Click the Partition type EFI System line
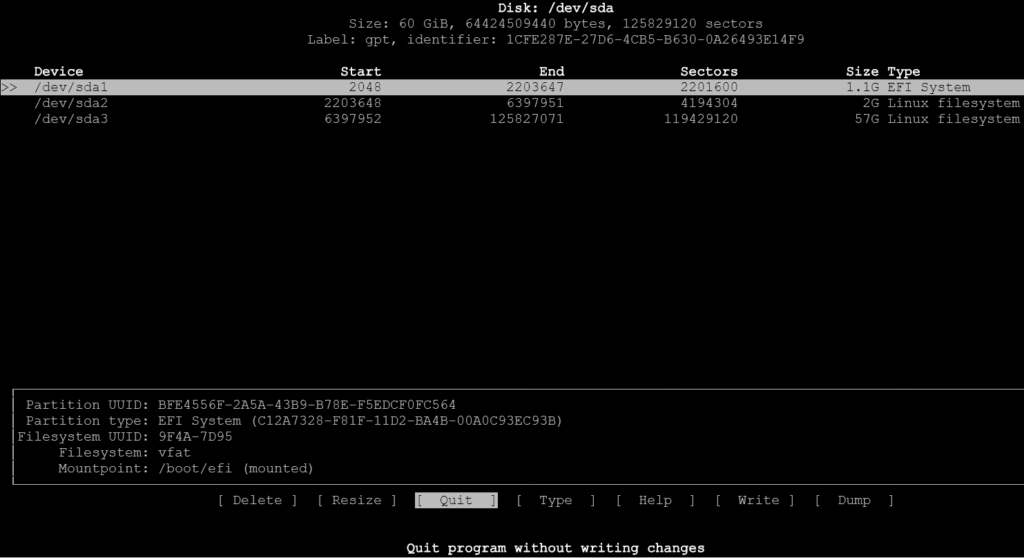 (294, 421)
